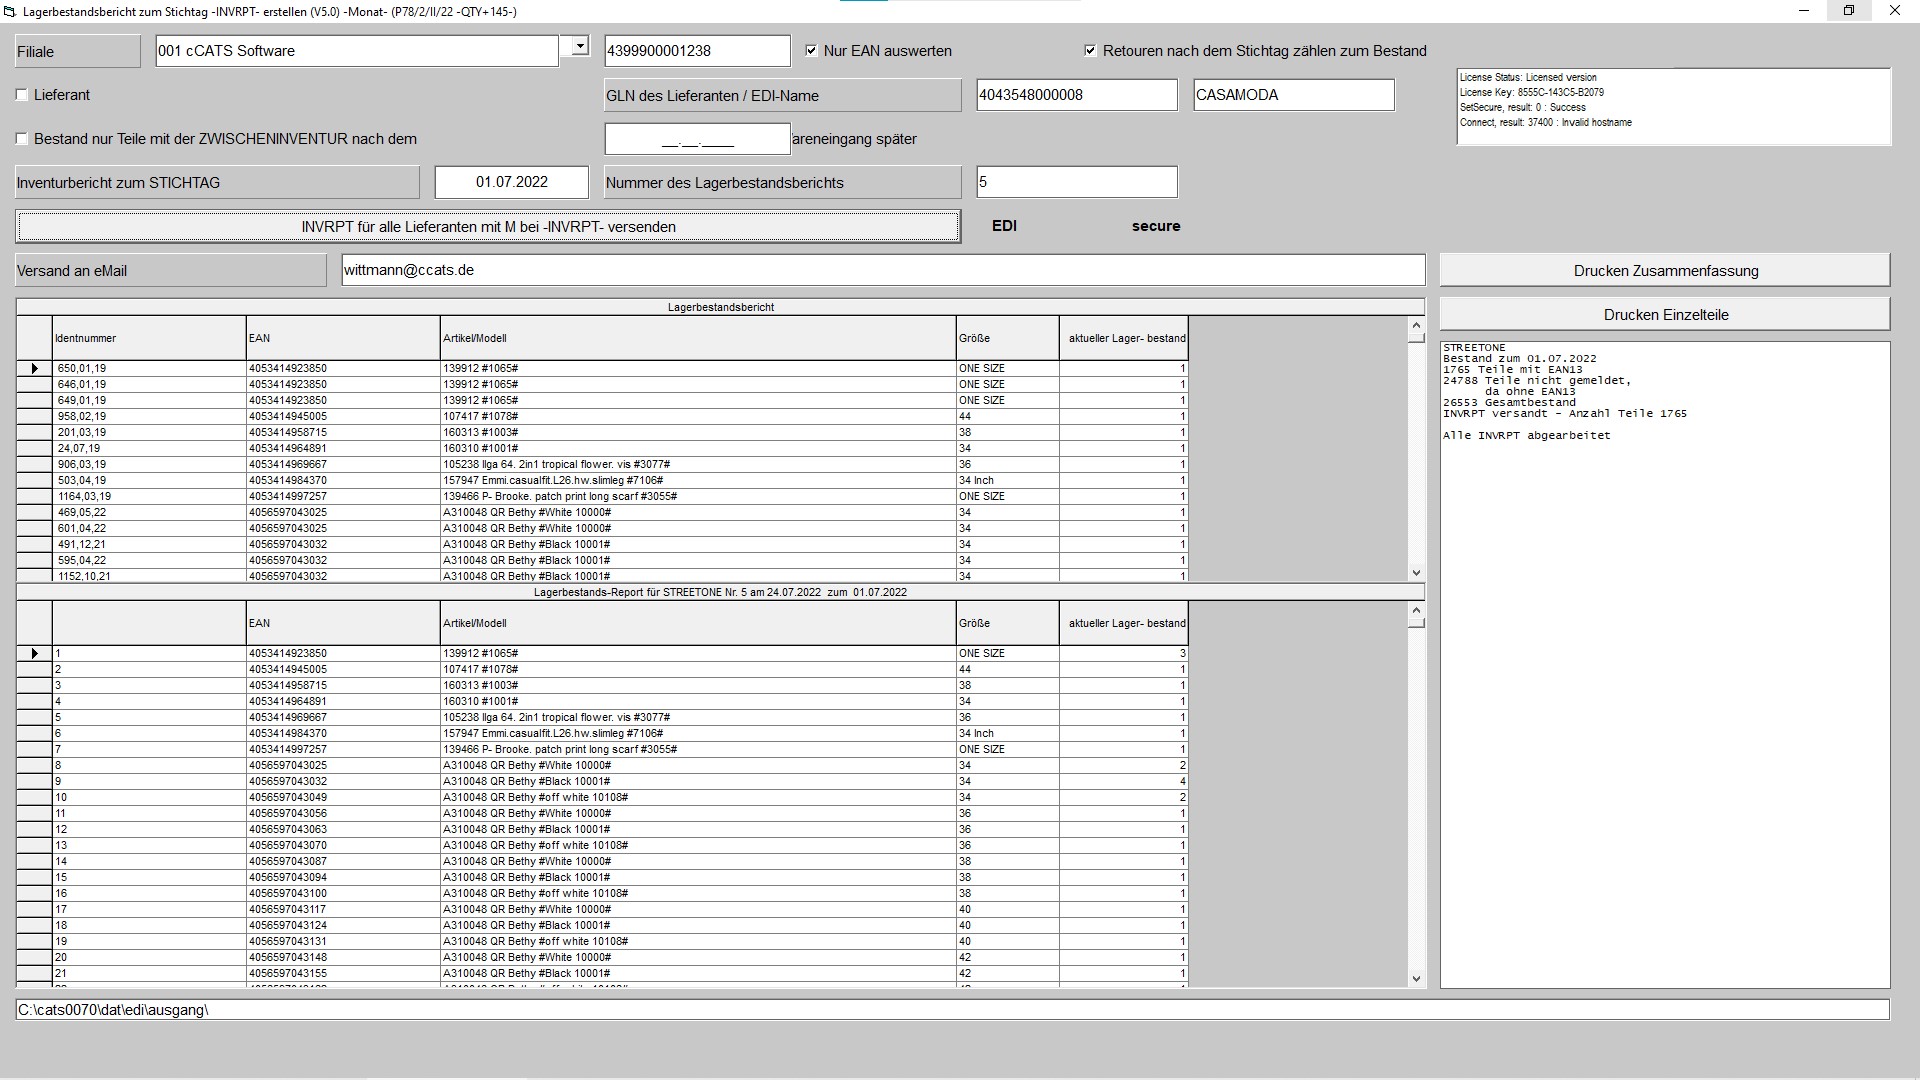The height and width of the screenshot is (1080, 1920).
Task: Click the Identnummer column header
Action: point(149,339)
